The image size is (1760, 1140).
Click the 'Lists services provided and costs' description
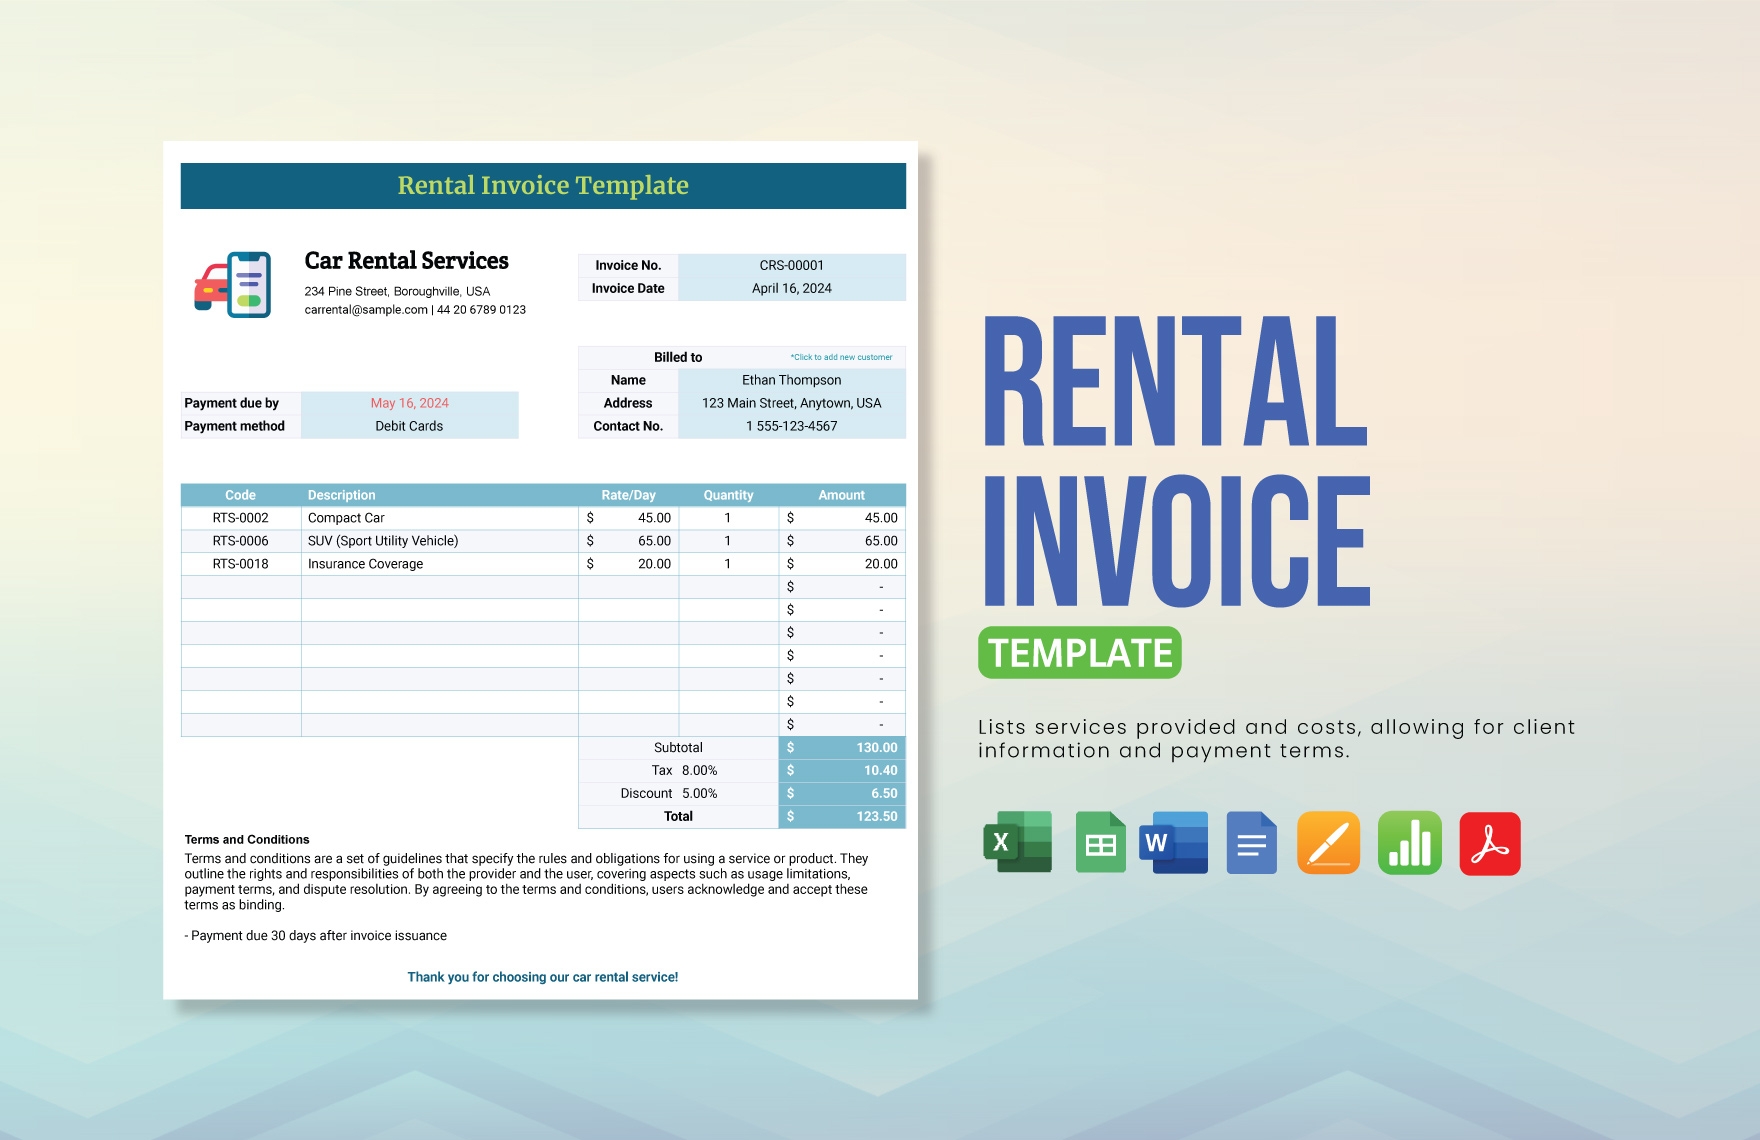[1277, 739]
